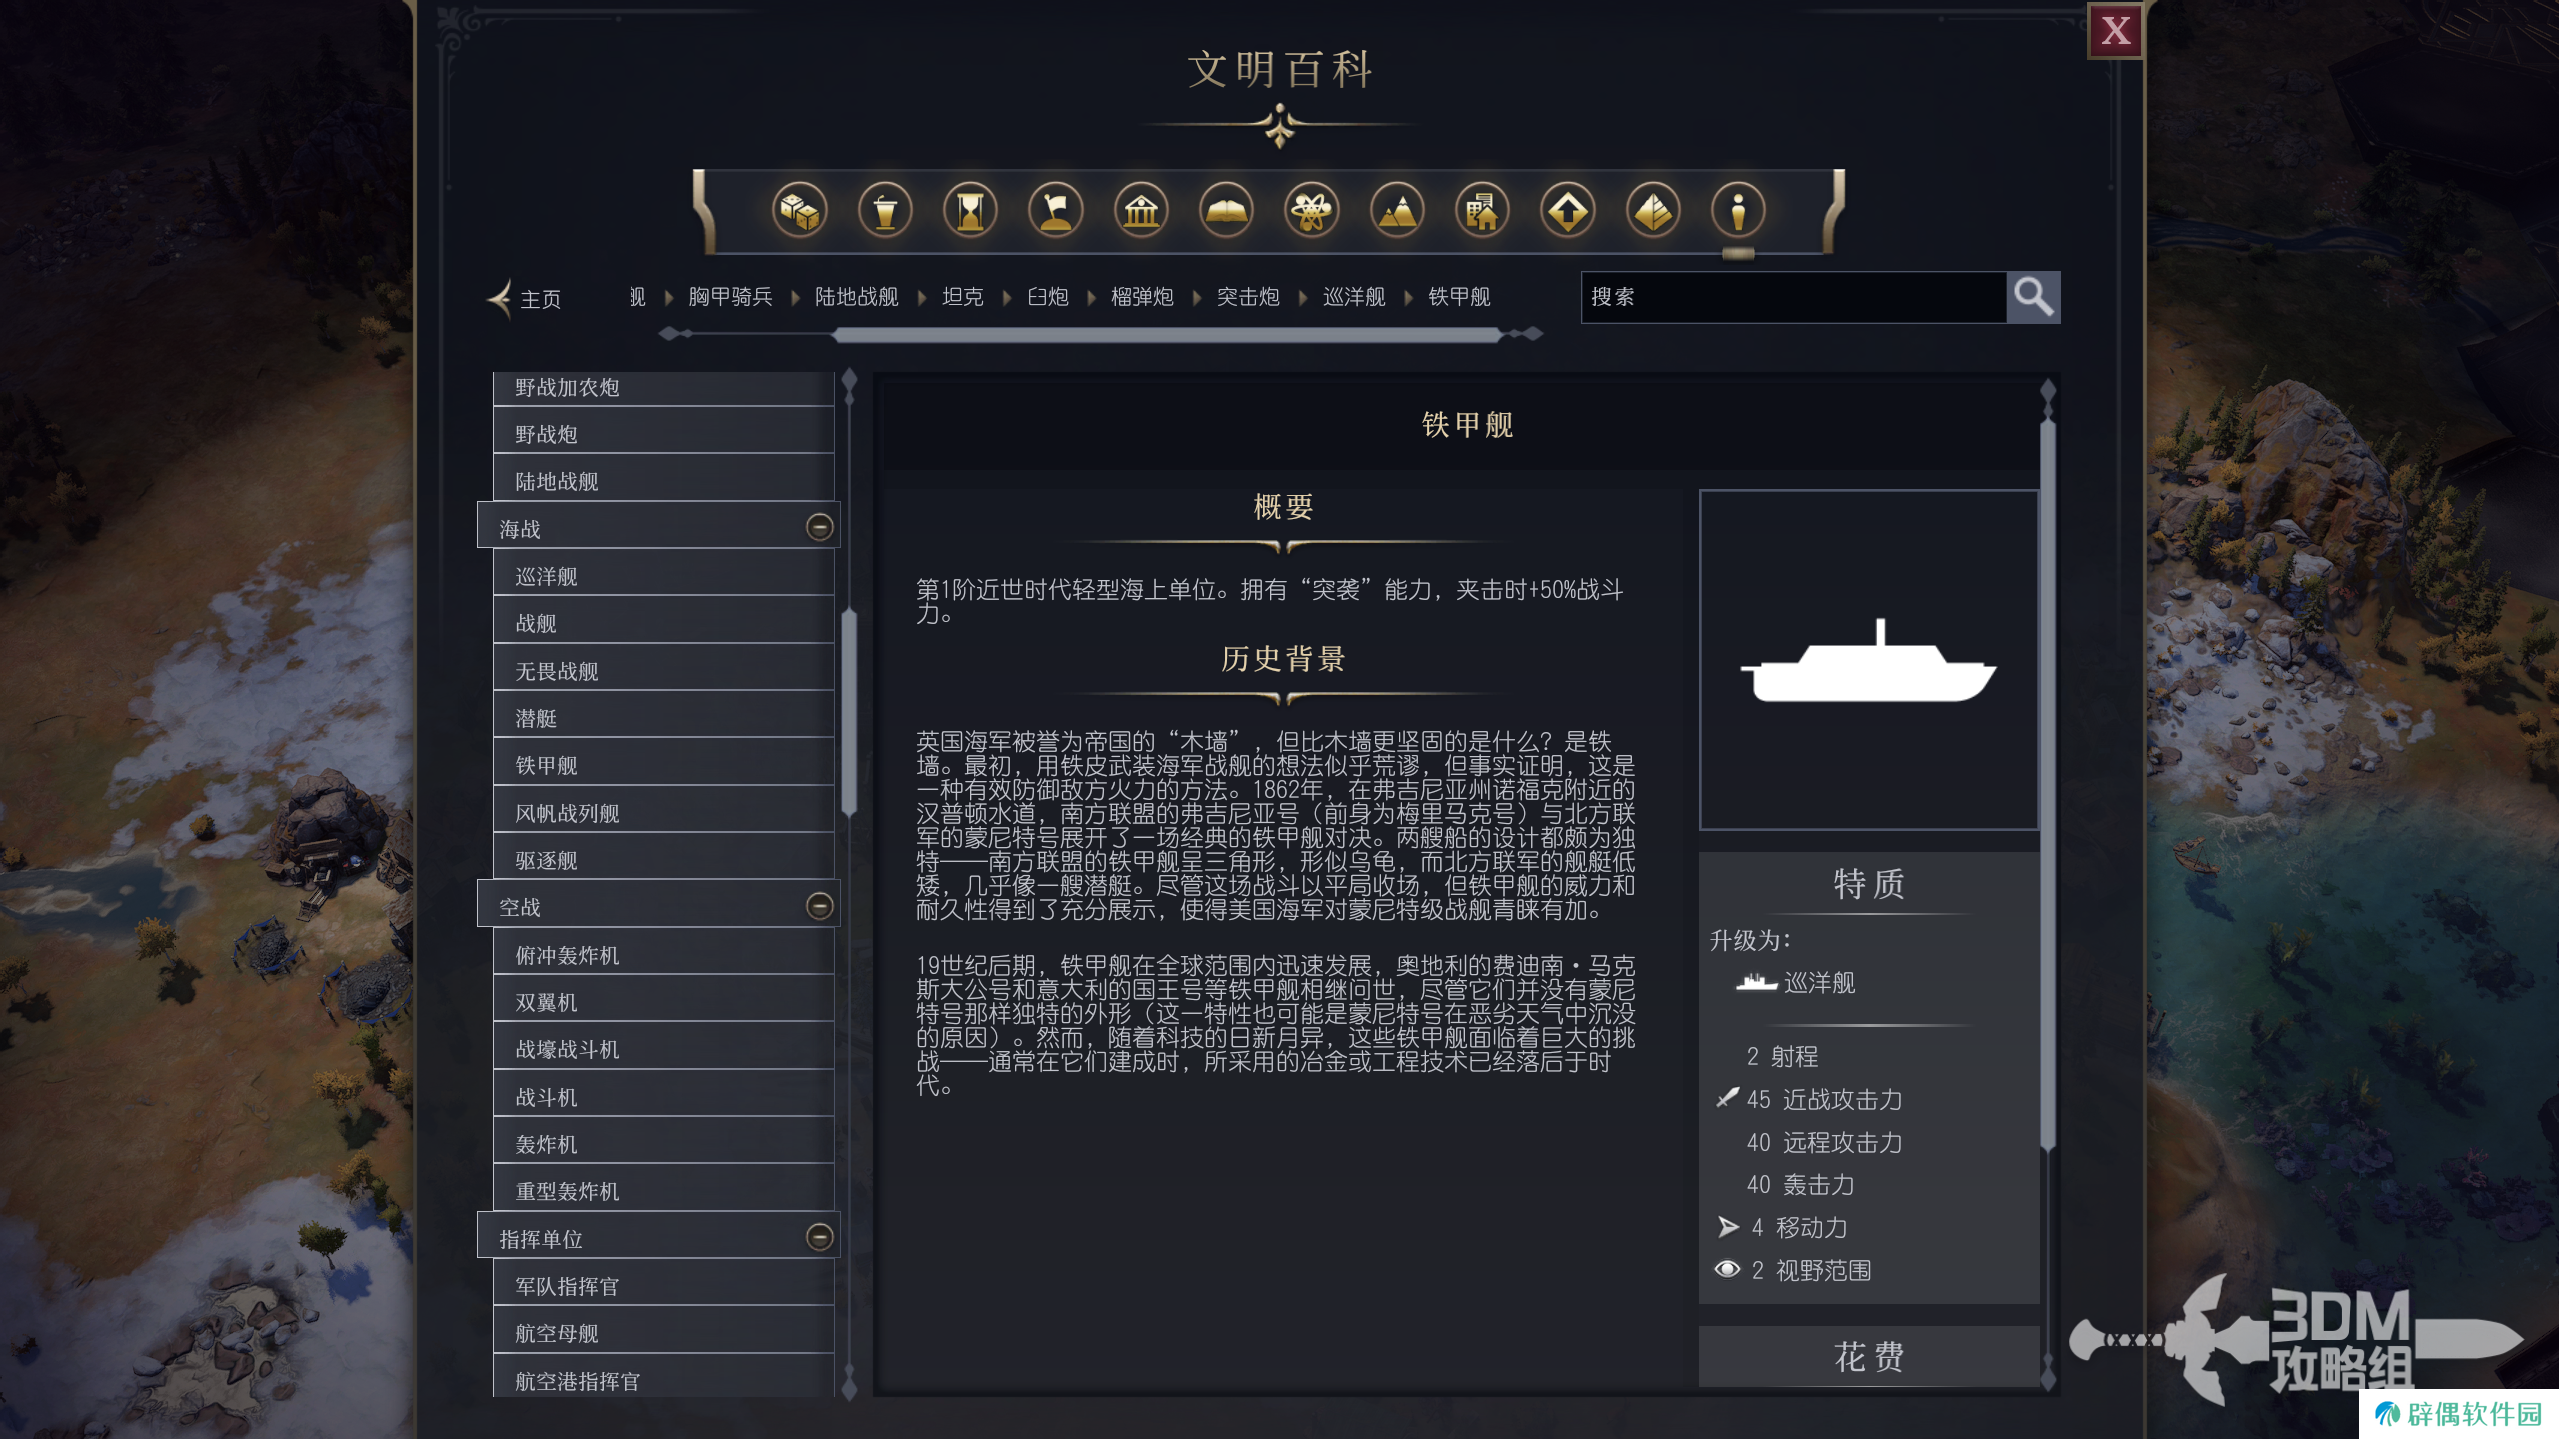Open the atom category icon
2559x1439 pixels.
point(1311,211)
